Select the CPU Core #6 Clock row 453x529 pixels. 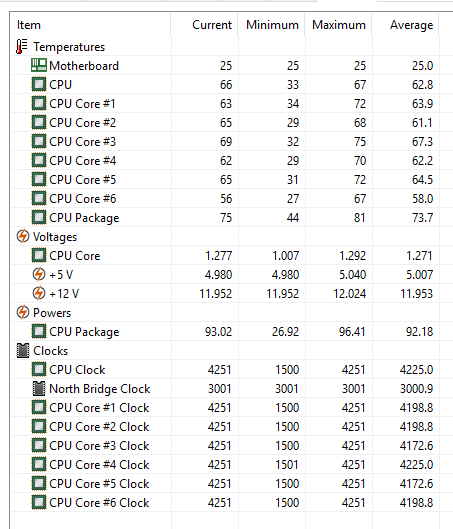(225, 502)
